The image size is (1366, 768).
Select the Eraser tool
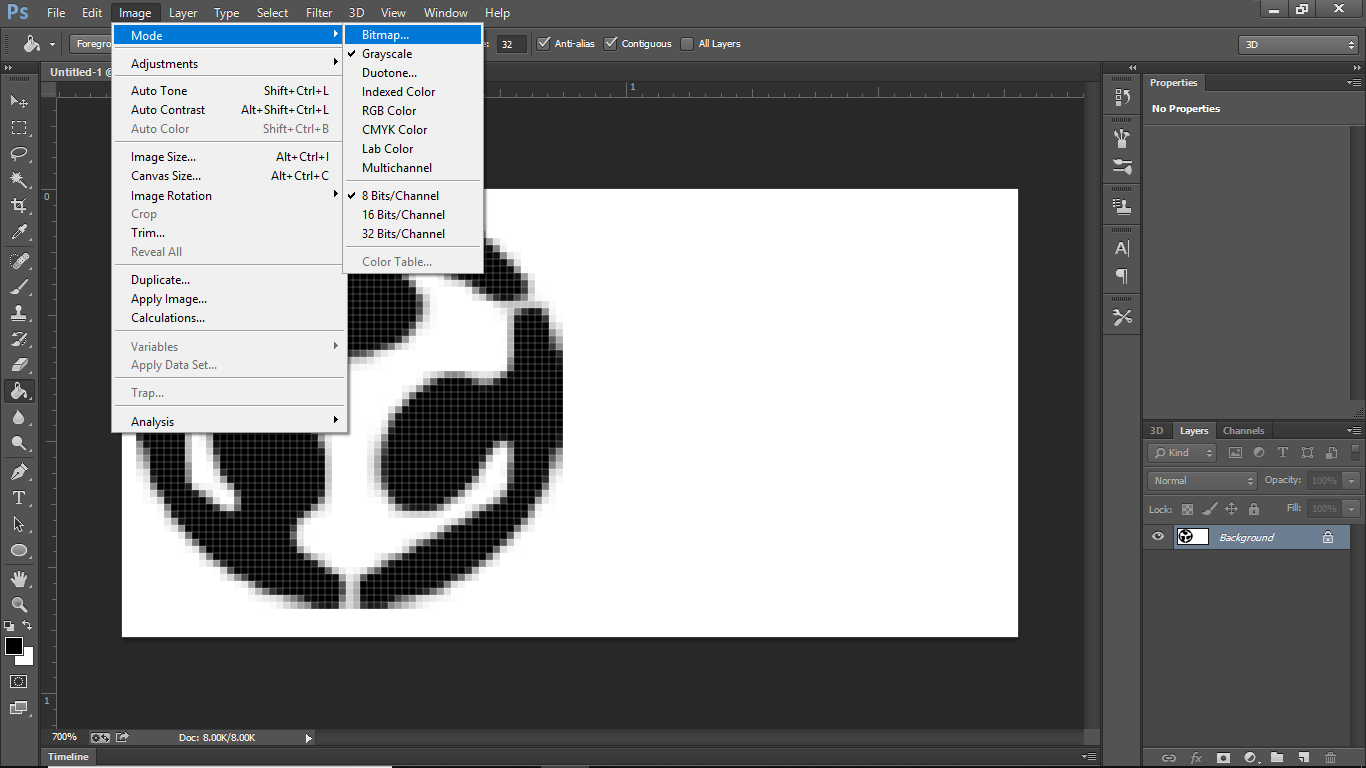pyautogui.click(x=19, y=365)
